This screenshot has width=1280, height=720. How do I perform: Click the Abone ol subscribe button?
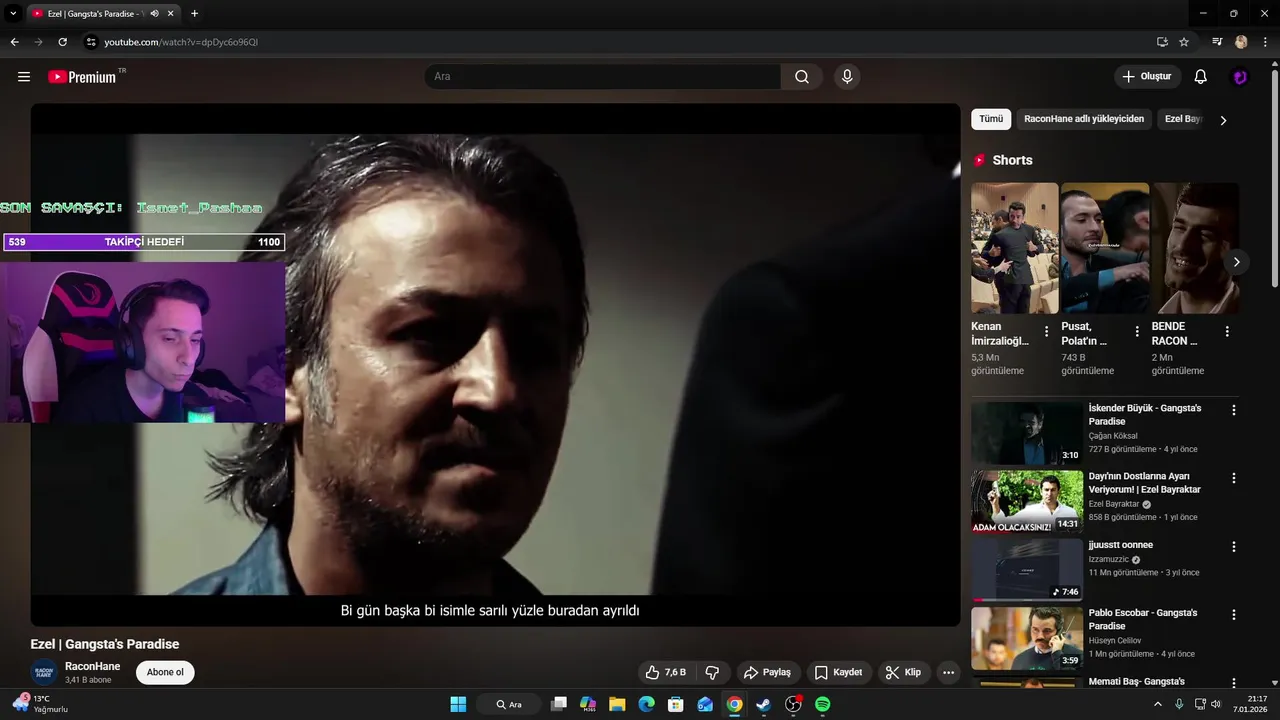[x=165, y=672]
